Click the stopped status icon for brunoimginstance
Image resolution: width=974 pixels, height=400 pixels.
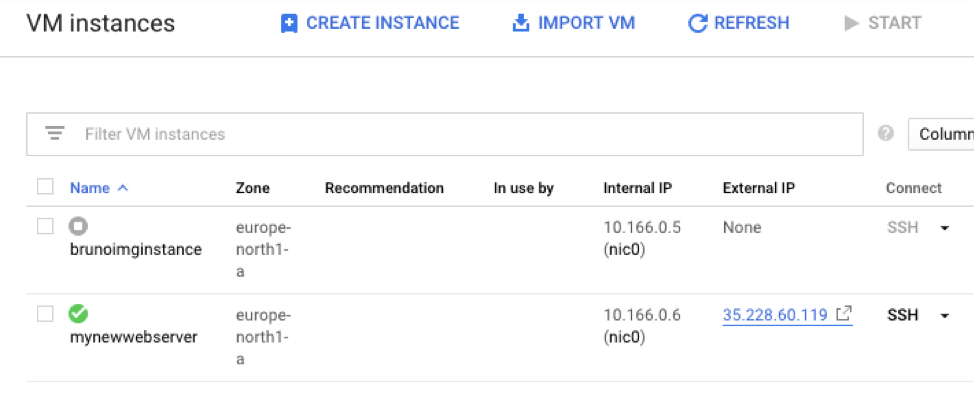[78, 227]
